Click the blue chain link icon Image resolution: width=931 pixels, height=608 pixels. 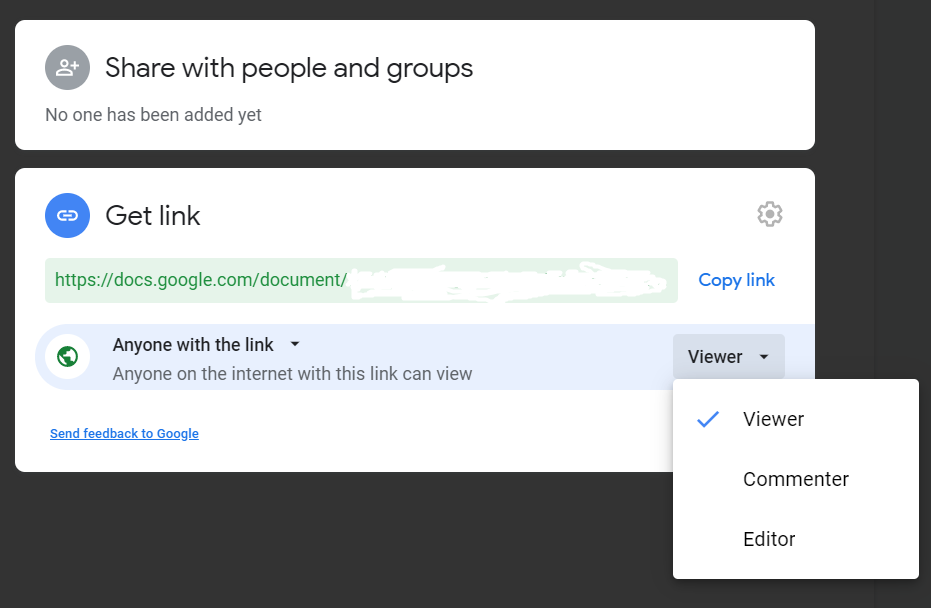pos(67,215)
